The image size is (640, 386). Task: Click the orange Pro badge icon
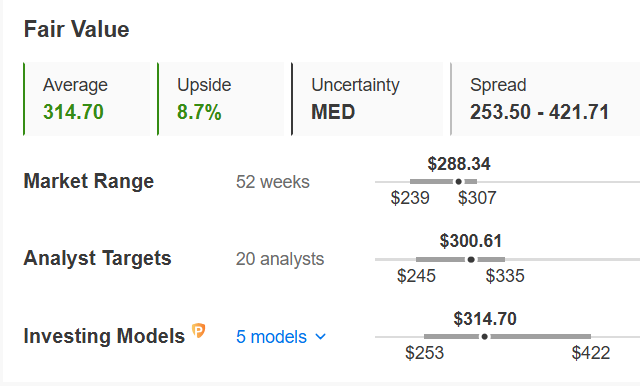(198, 331)
